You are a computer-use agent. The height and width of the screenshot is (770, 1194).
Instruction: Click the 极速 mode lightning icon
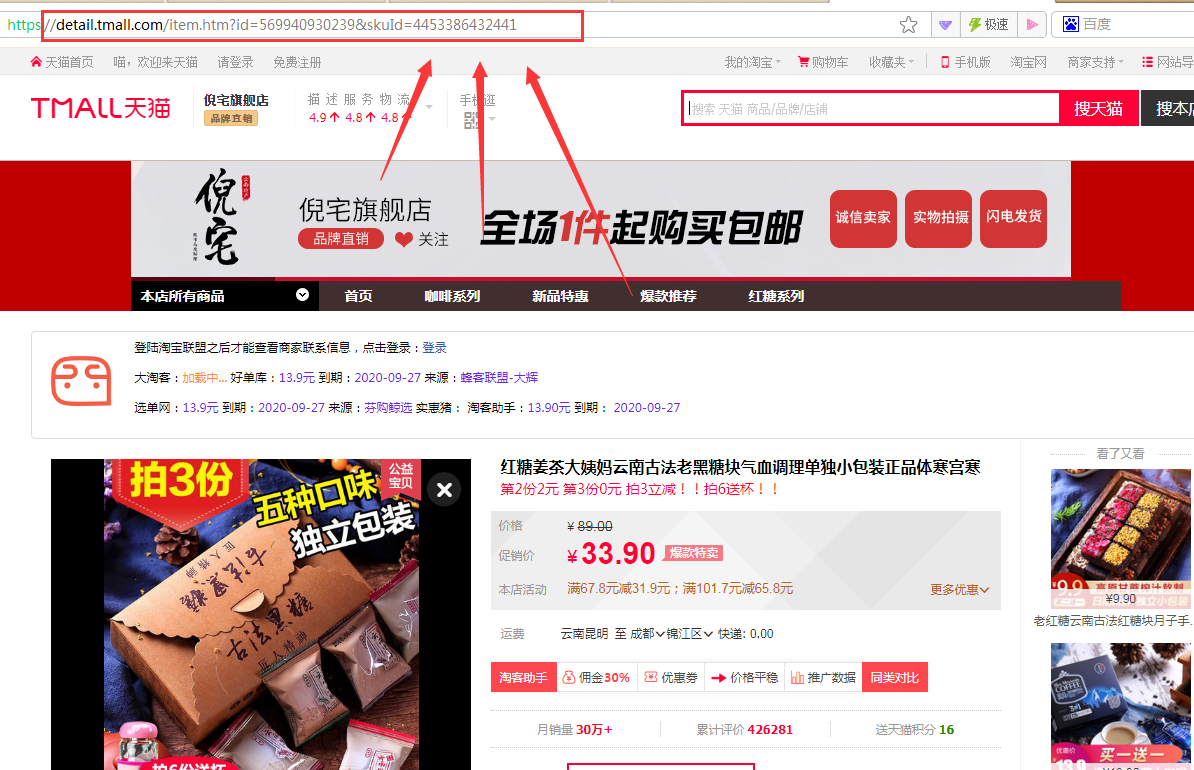point(975,25)
